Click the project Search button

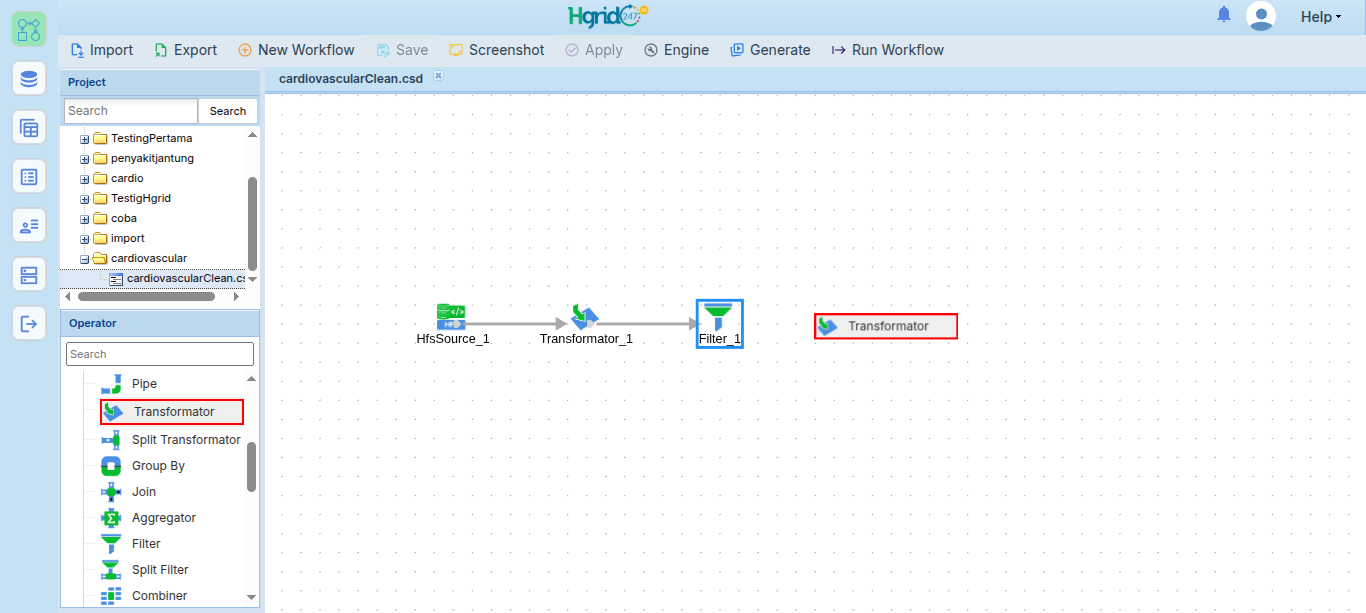pyautogui.click(x=228, y=111)
